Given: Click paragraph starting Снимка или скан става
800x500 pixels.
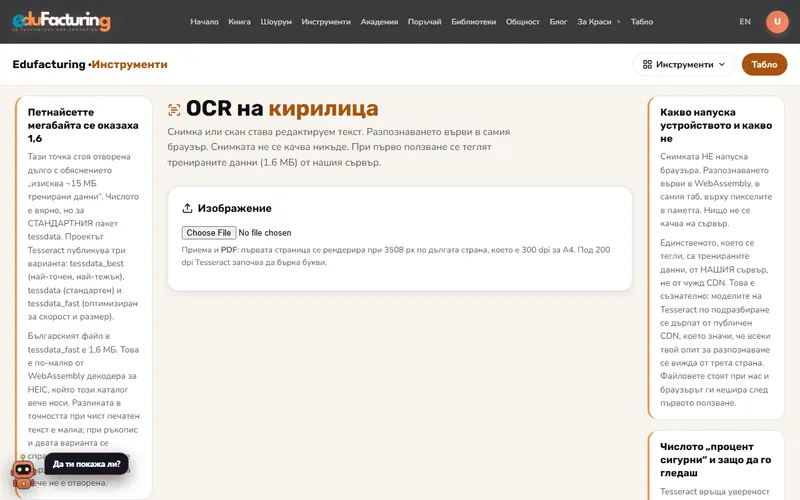Looking at the screenshot, I should [x=339, y=147].
